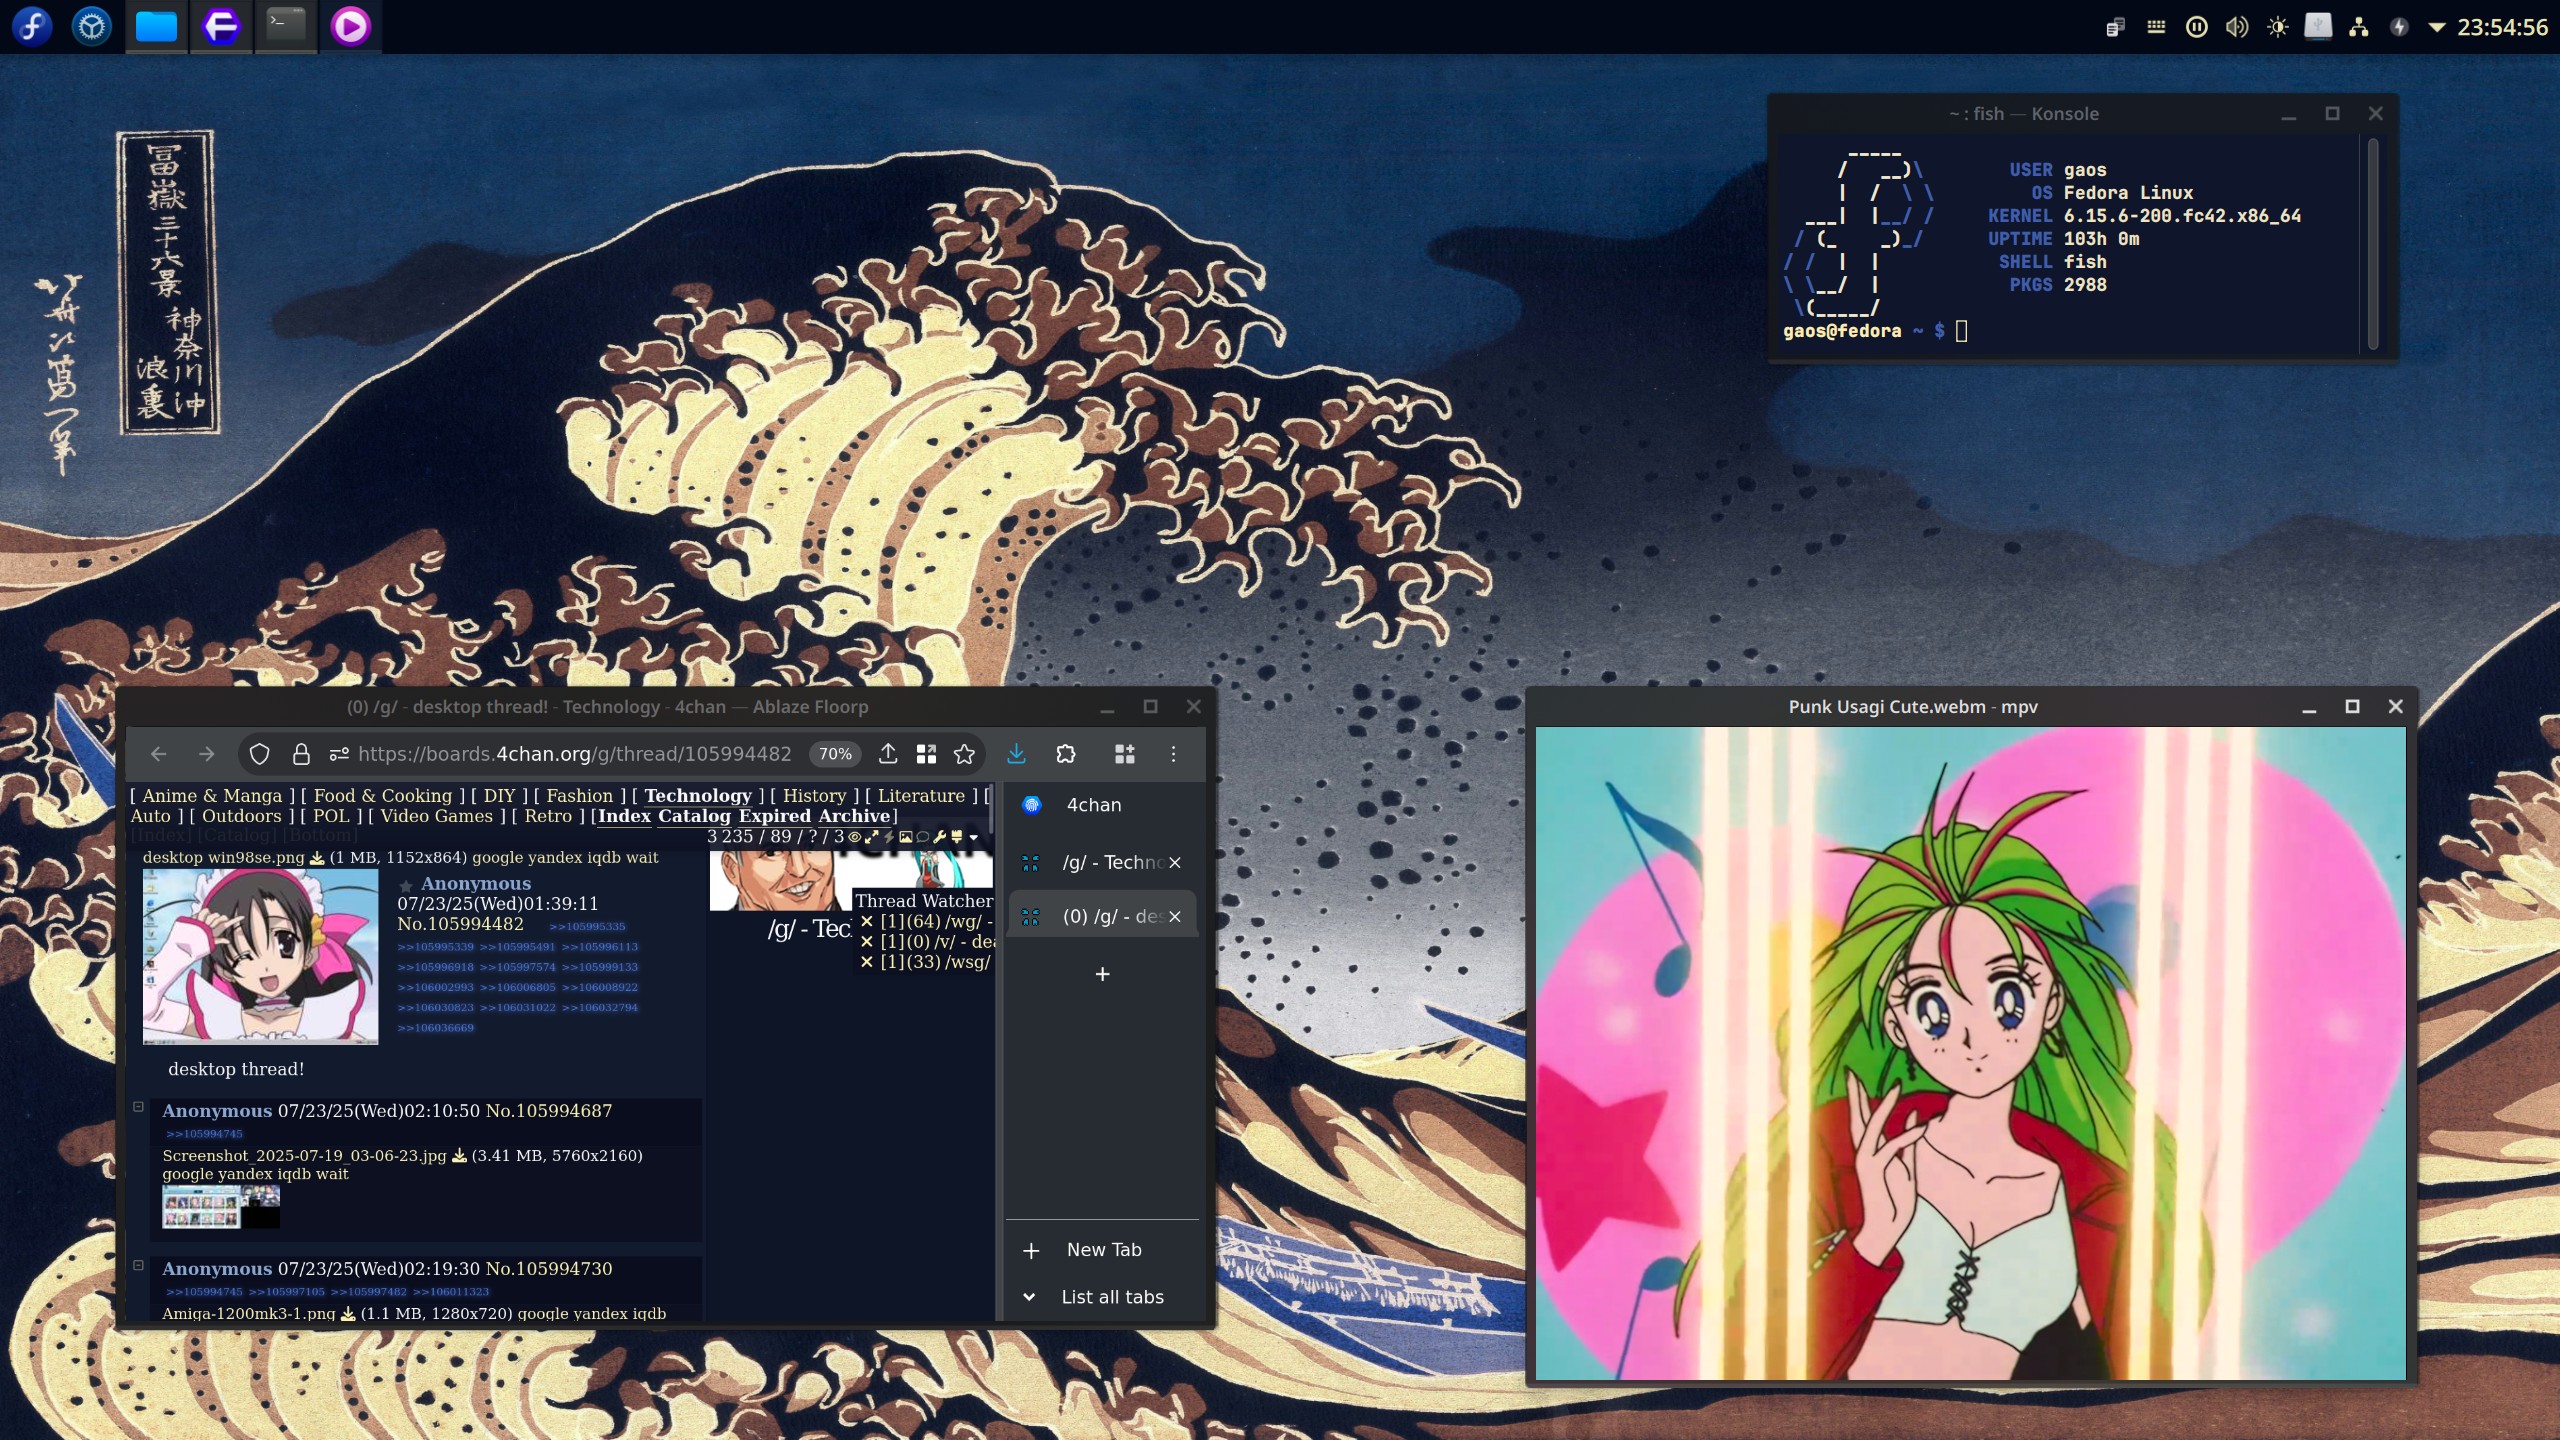Viewport: 2560px width, 1440px height.
Task: Open the Anime & Manga board link
Action: click(x=212, y=796)
